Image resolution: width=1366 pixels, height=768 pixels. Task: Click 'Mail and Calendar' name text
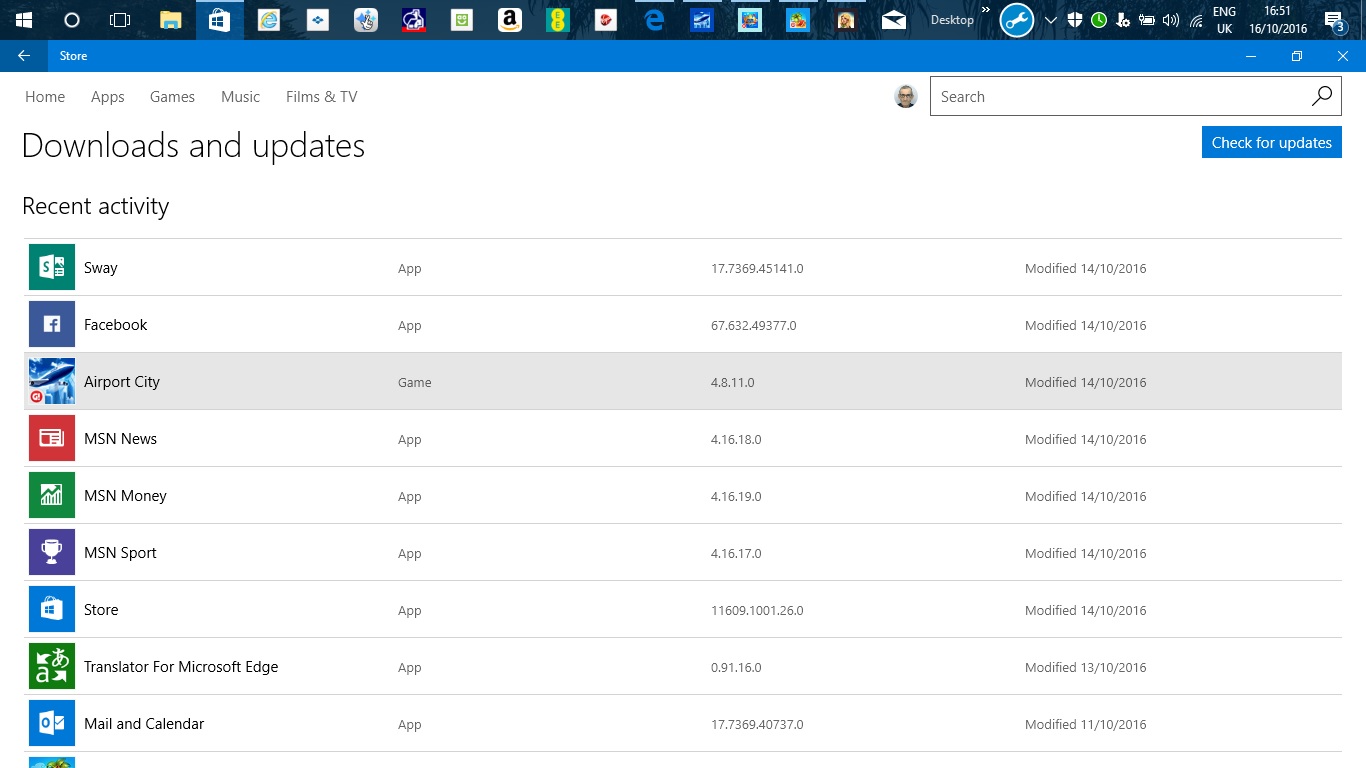144,724
